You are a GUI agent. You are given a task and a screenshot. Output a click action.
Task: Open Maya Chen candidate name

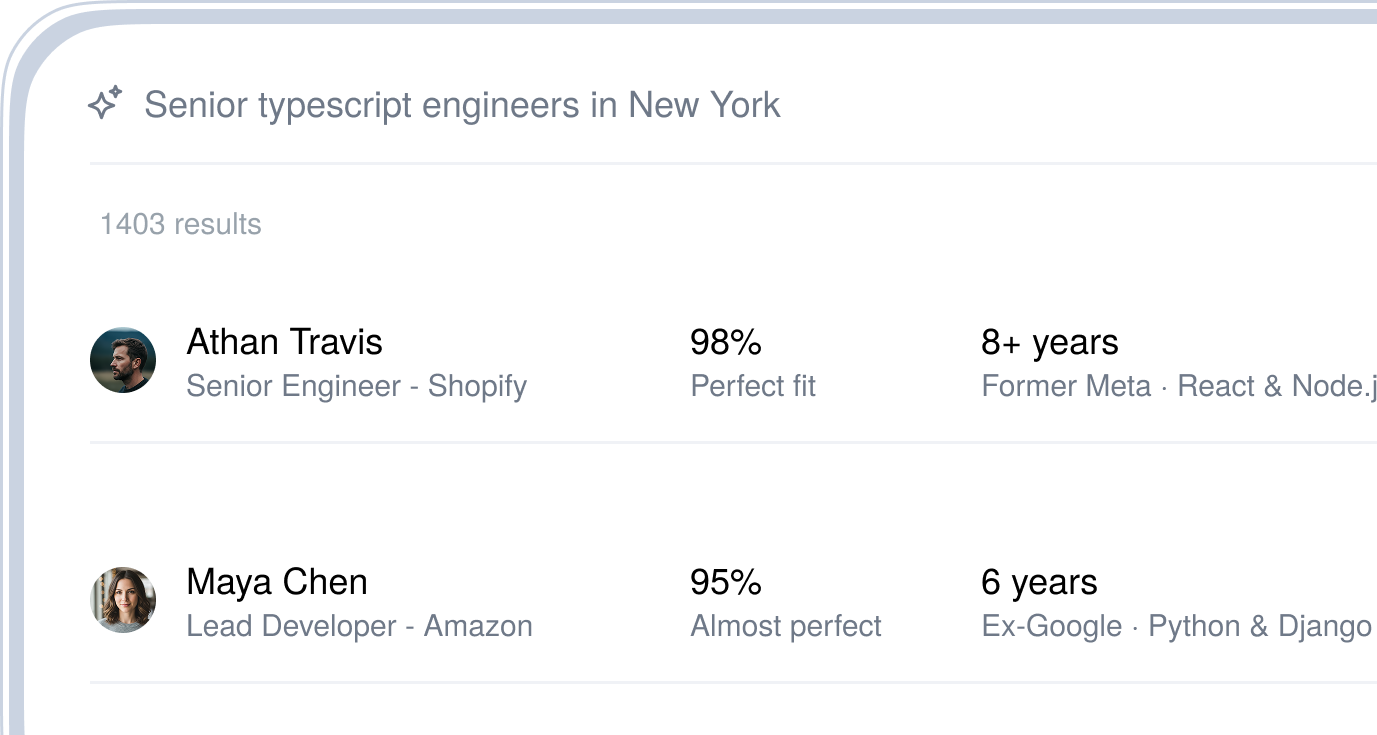(277, 582)
